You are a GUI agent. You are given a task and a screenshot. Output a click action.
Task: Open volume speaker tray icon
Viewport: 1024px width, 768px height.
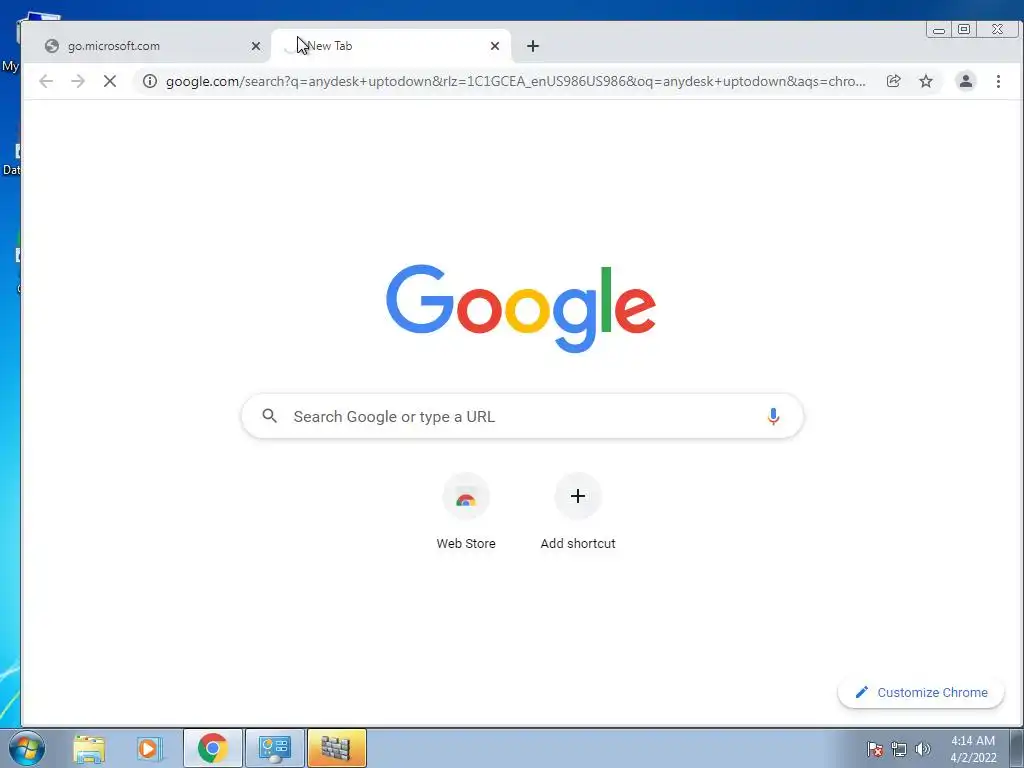point(923,749)
